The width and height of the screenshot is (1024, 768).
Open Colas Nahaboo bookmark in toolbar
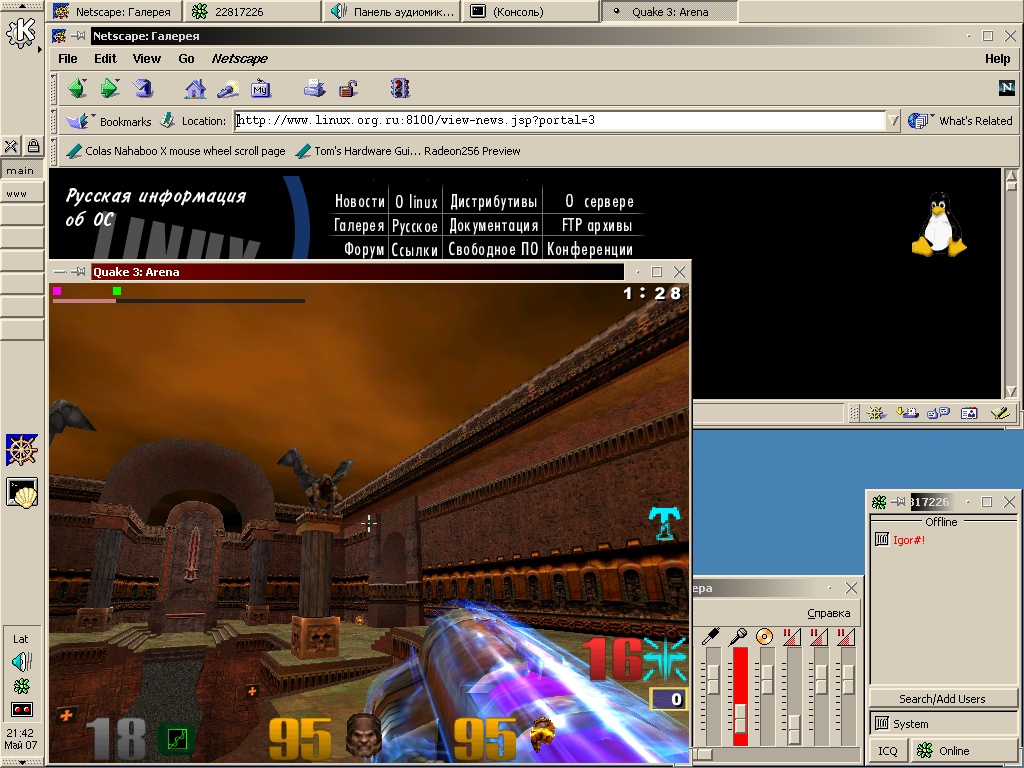click(176, 151)
